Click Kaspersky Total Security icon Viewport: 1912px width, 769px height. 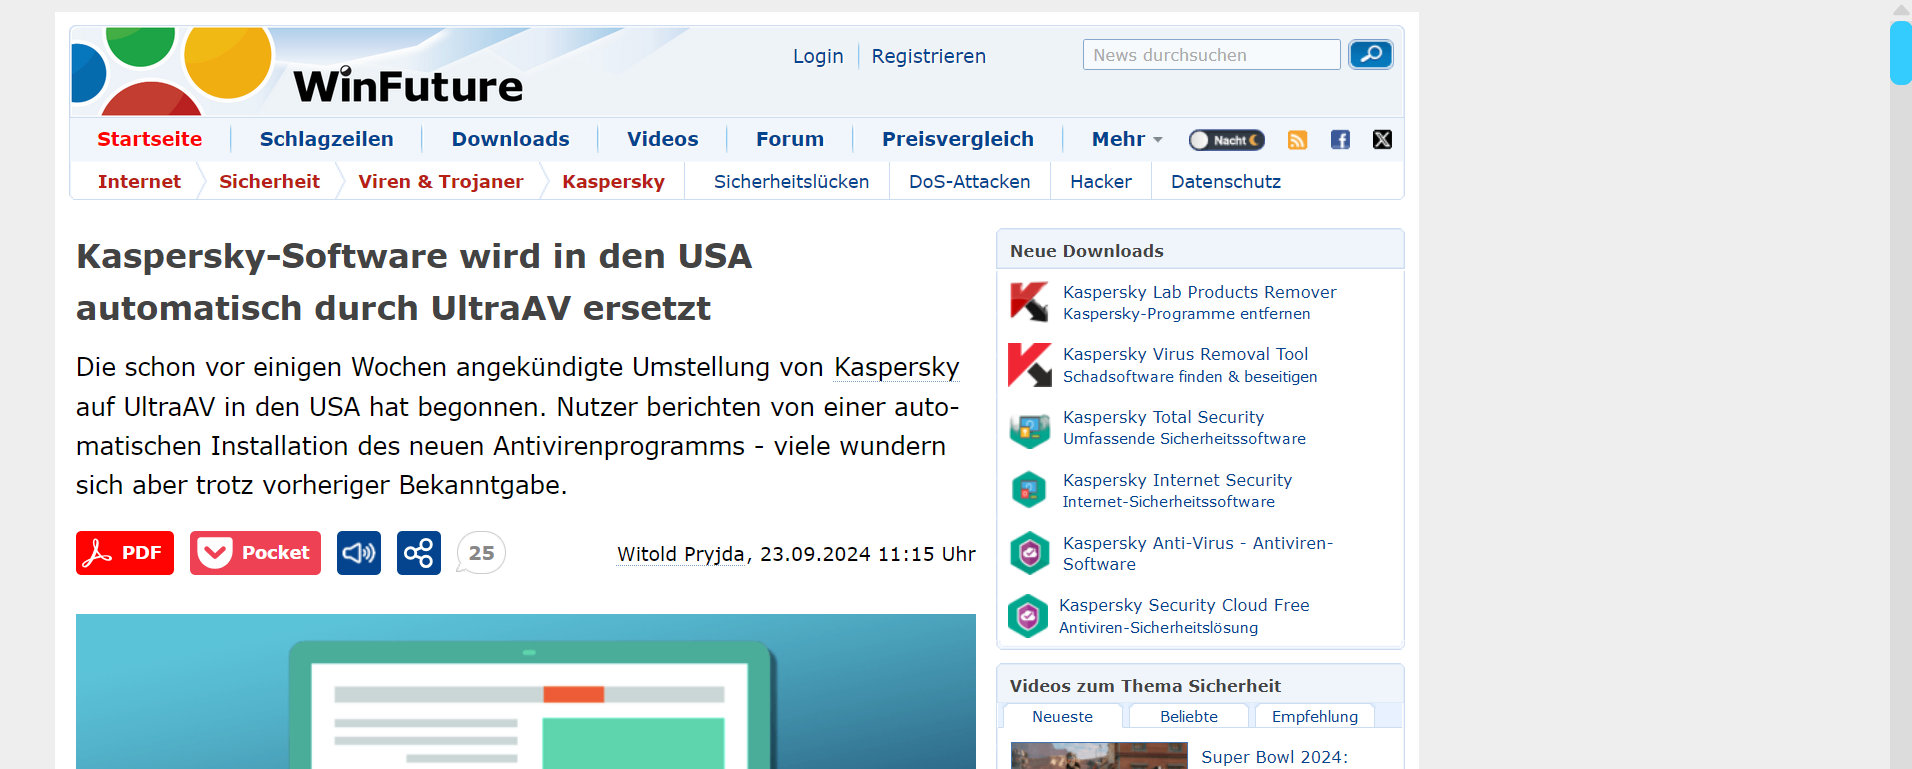coord(1030,428)
